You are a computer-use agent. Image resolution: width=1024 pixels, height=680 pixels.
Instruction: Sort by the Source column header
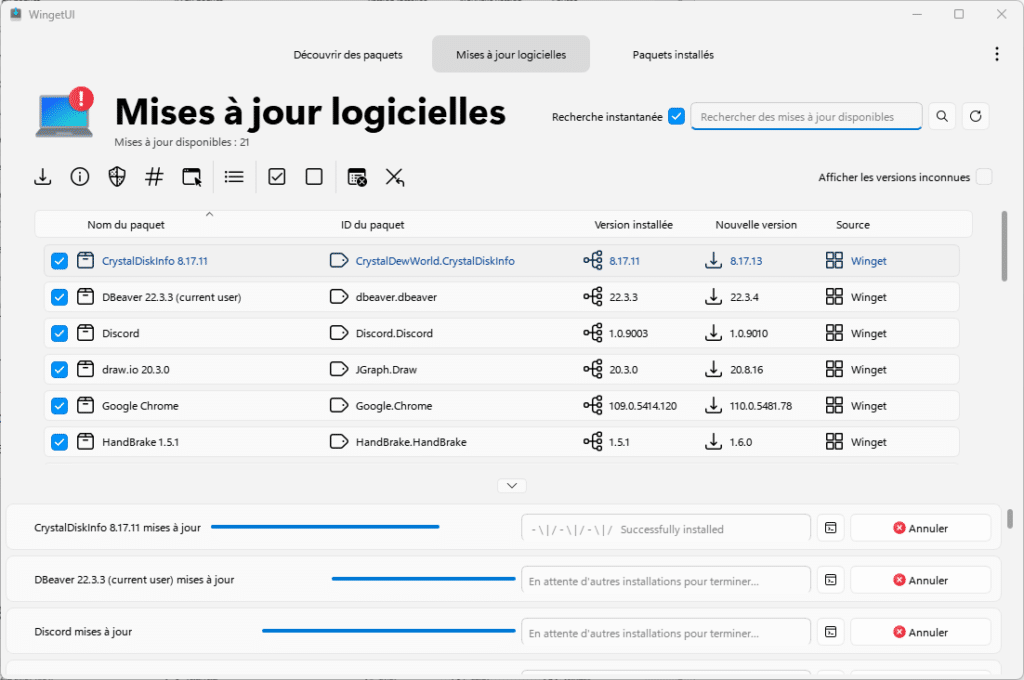click(x=853, y=225)
